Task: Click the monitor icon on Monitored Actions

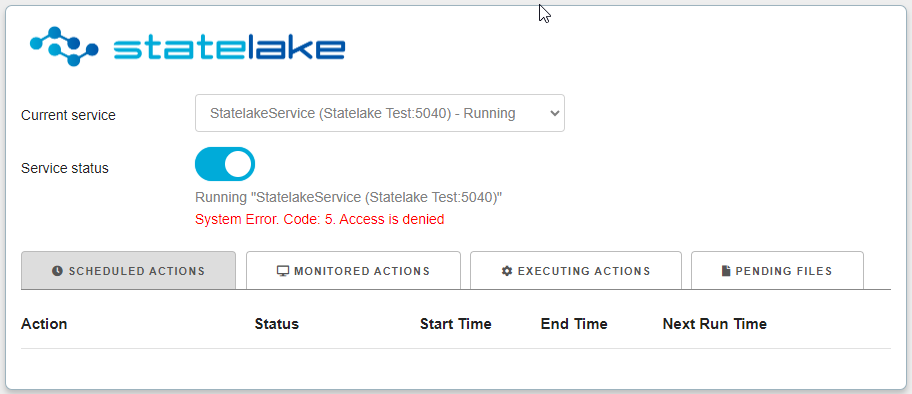Action: tap(283, 271)
